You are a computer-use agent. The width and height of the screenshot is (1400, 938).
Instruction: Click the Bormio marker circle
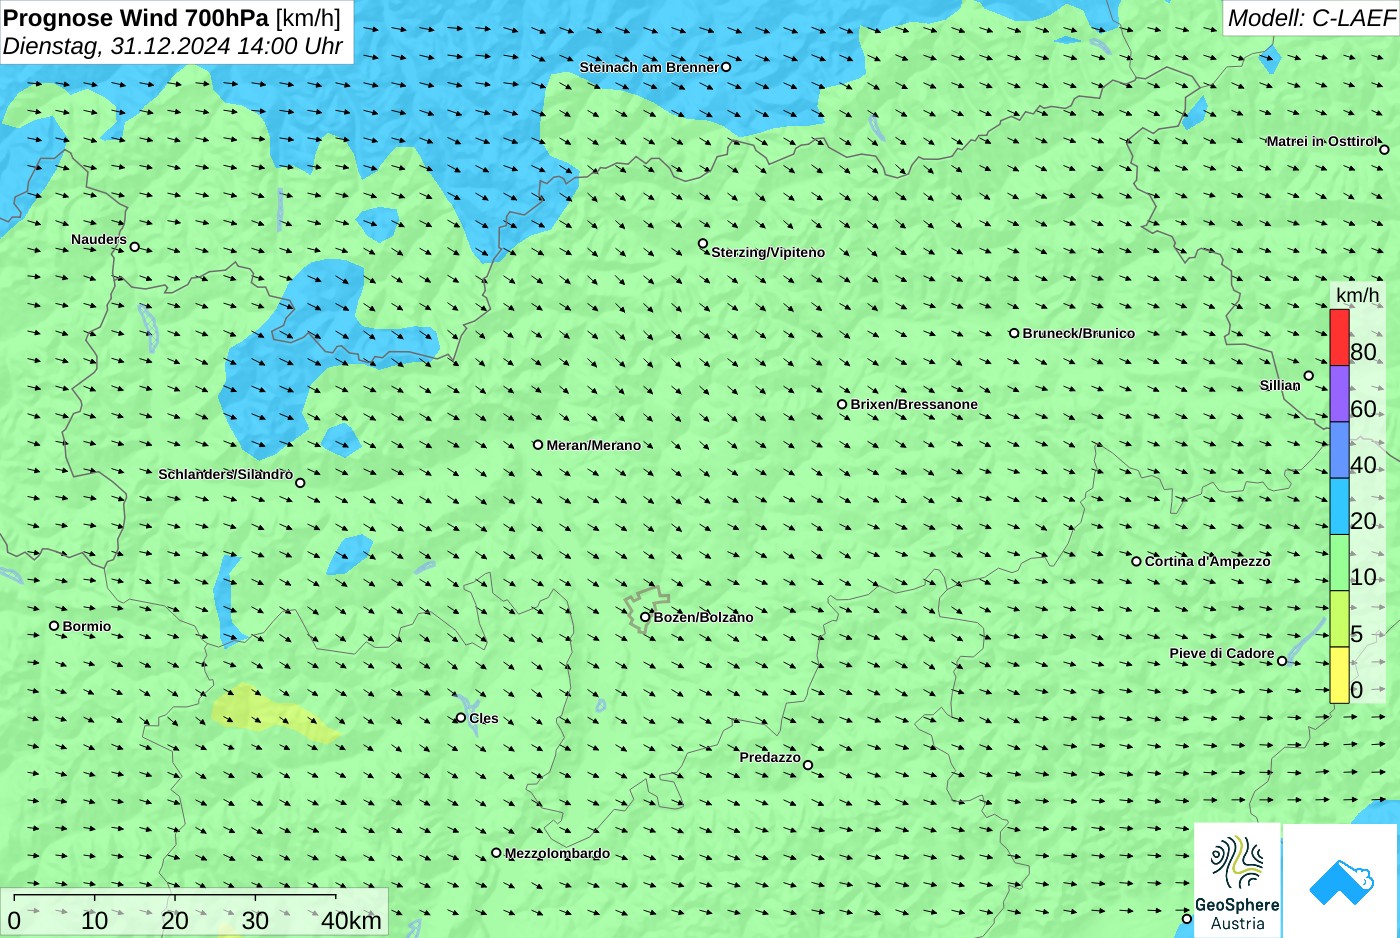coord(54,626)
